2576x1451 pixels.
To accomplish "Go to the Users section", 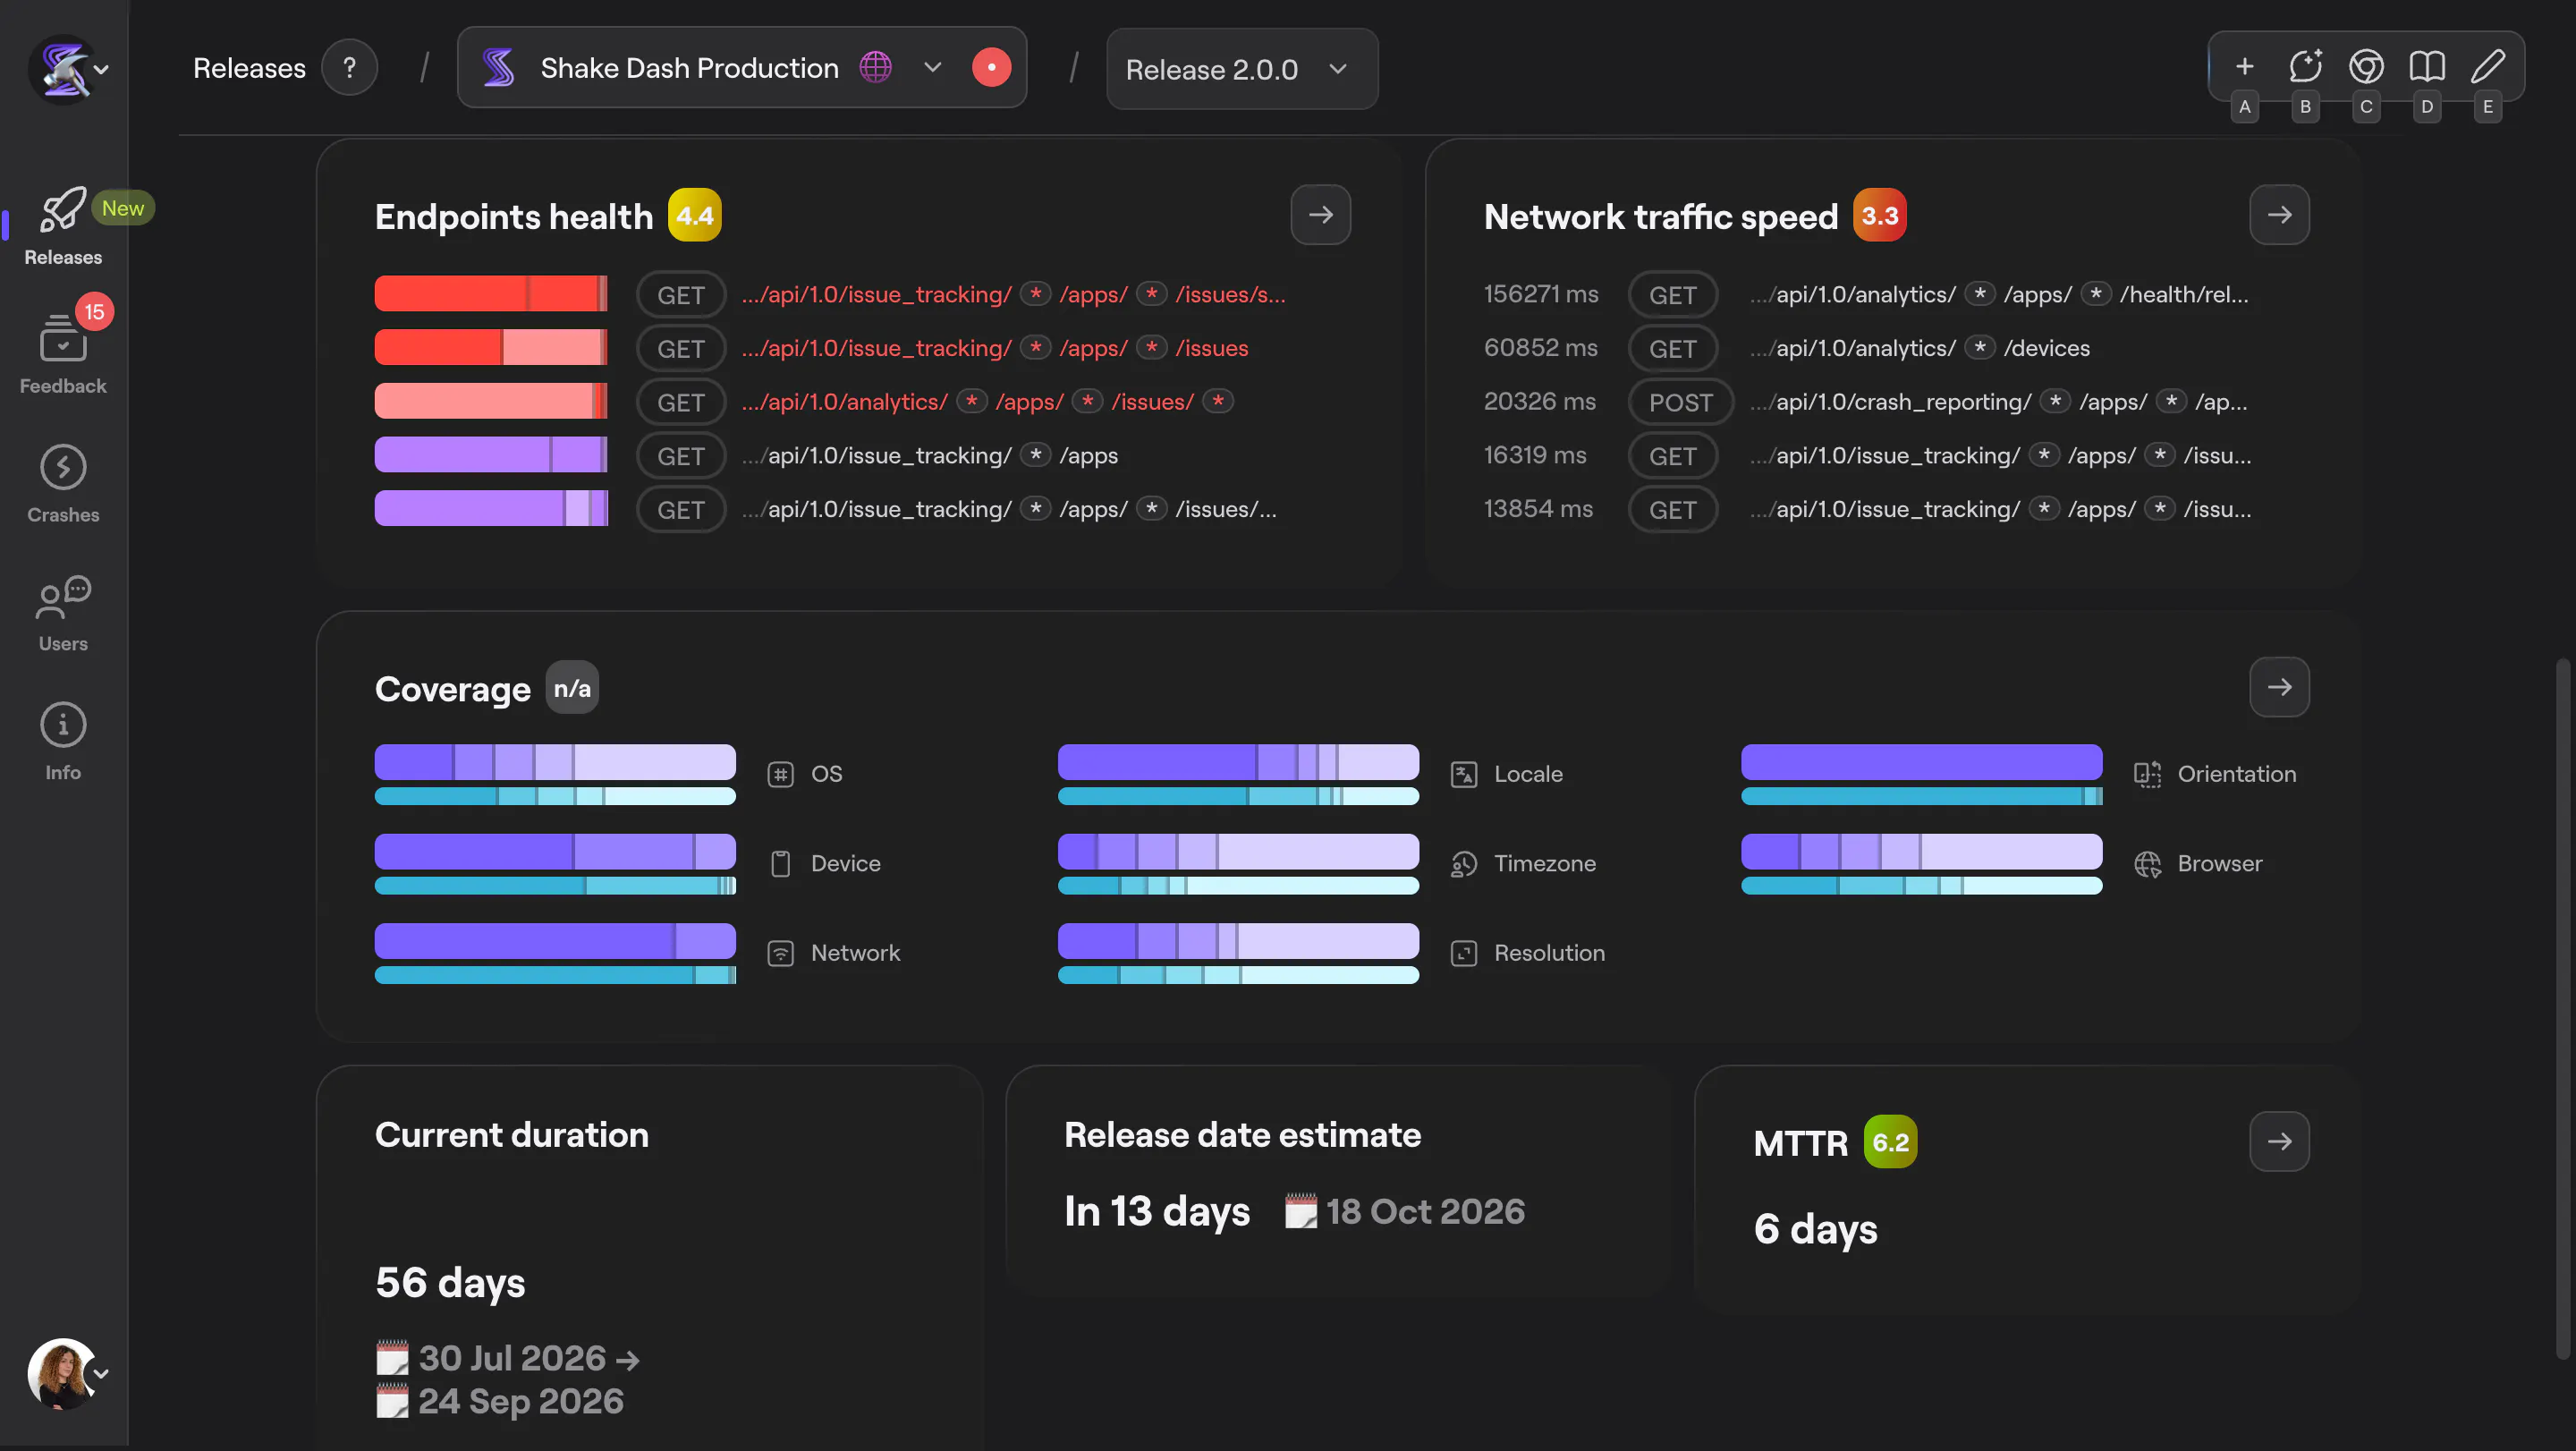I will pos(63,613).
